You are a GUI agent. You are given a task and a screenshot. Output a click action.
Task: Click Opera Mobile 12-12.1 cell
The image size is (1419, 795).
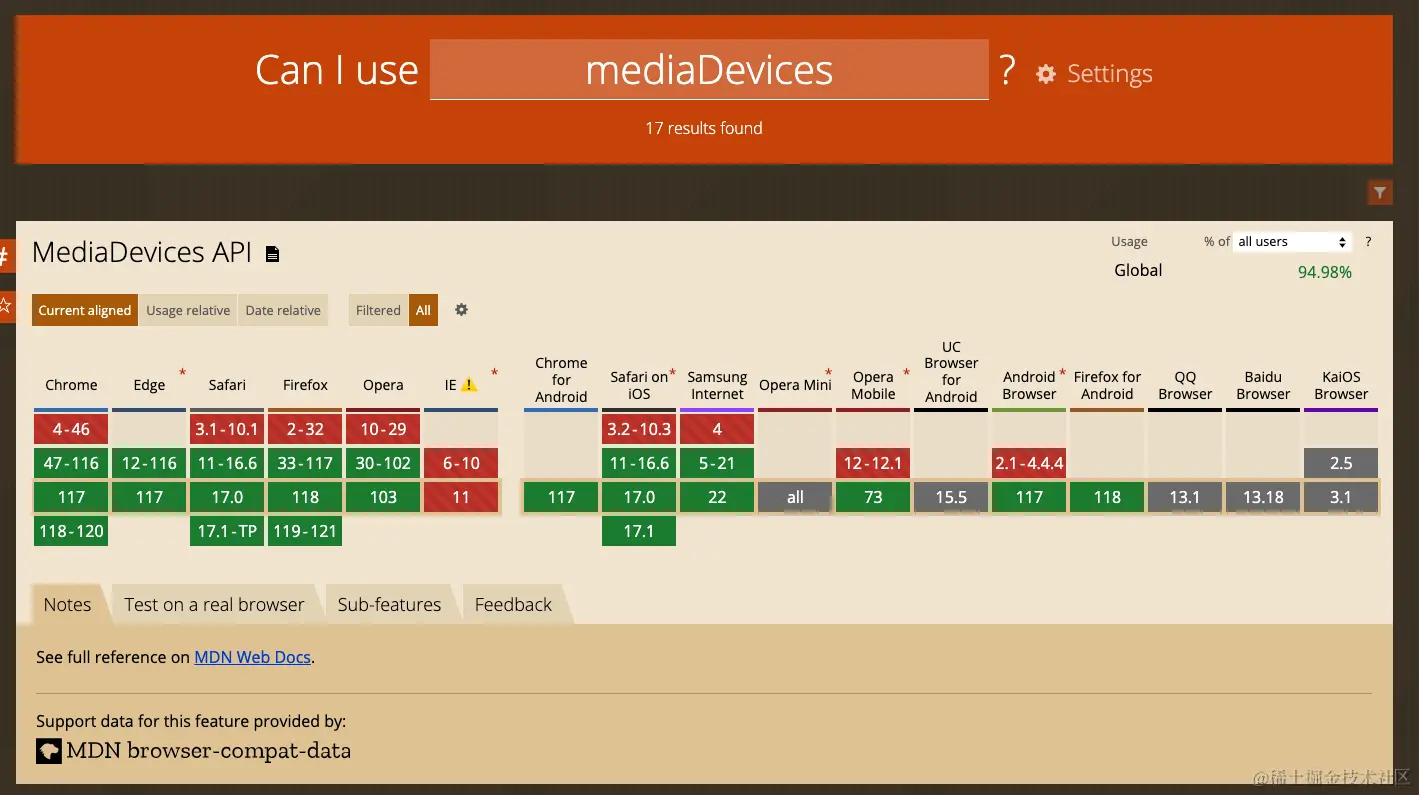[873, 463]
